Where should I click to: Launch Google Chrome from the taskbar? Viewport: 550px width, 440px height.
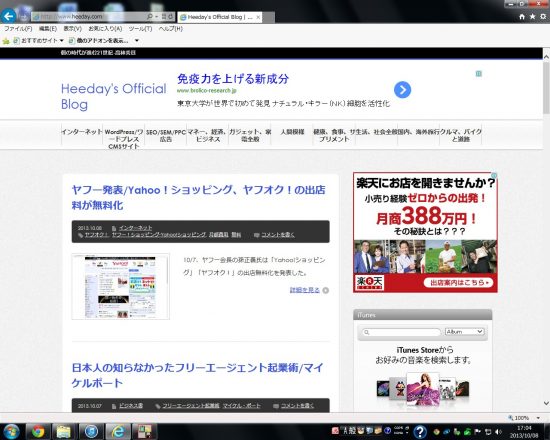tap(38, 431)
